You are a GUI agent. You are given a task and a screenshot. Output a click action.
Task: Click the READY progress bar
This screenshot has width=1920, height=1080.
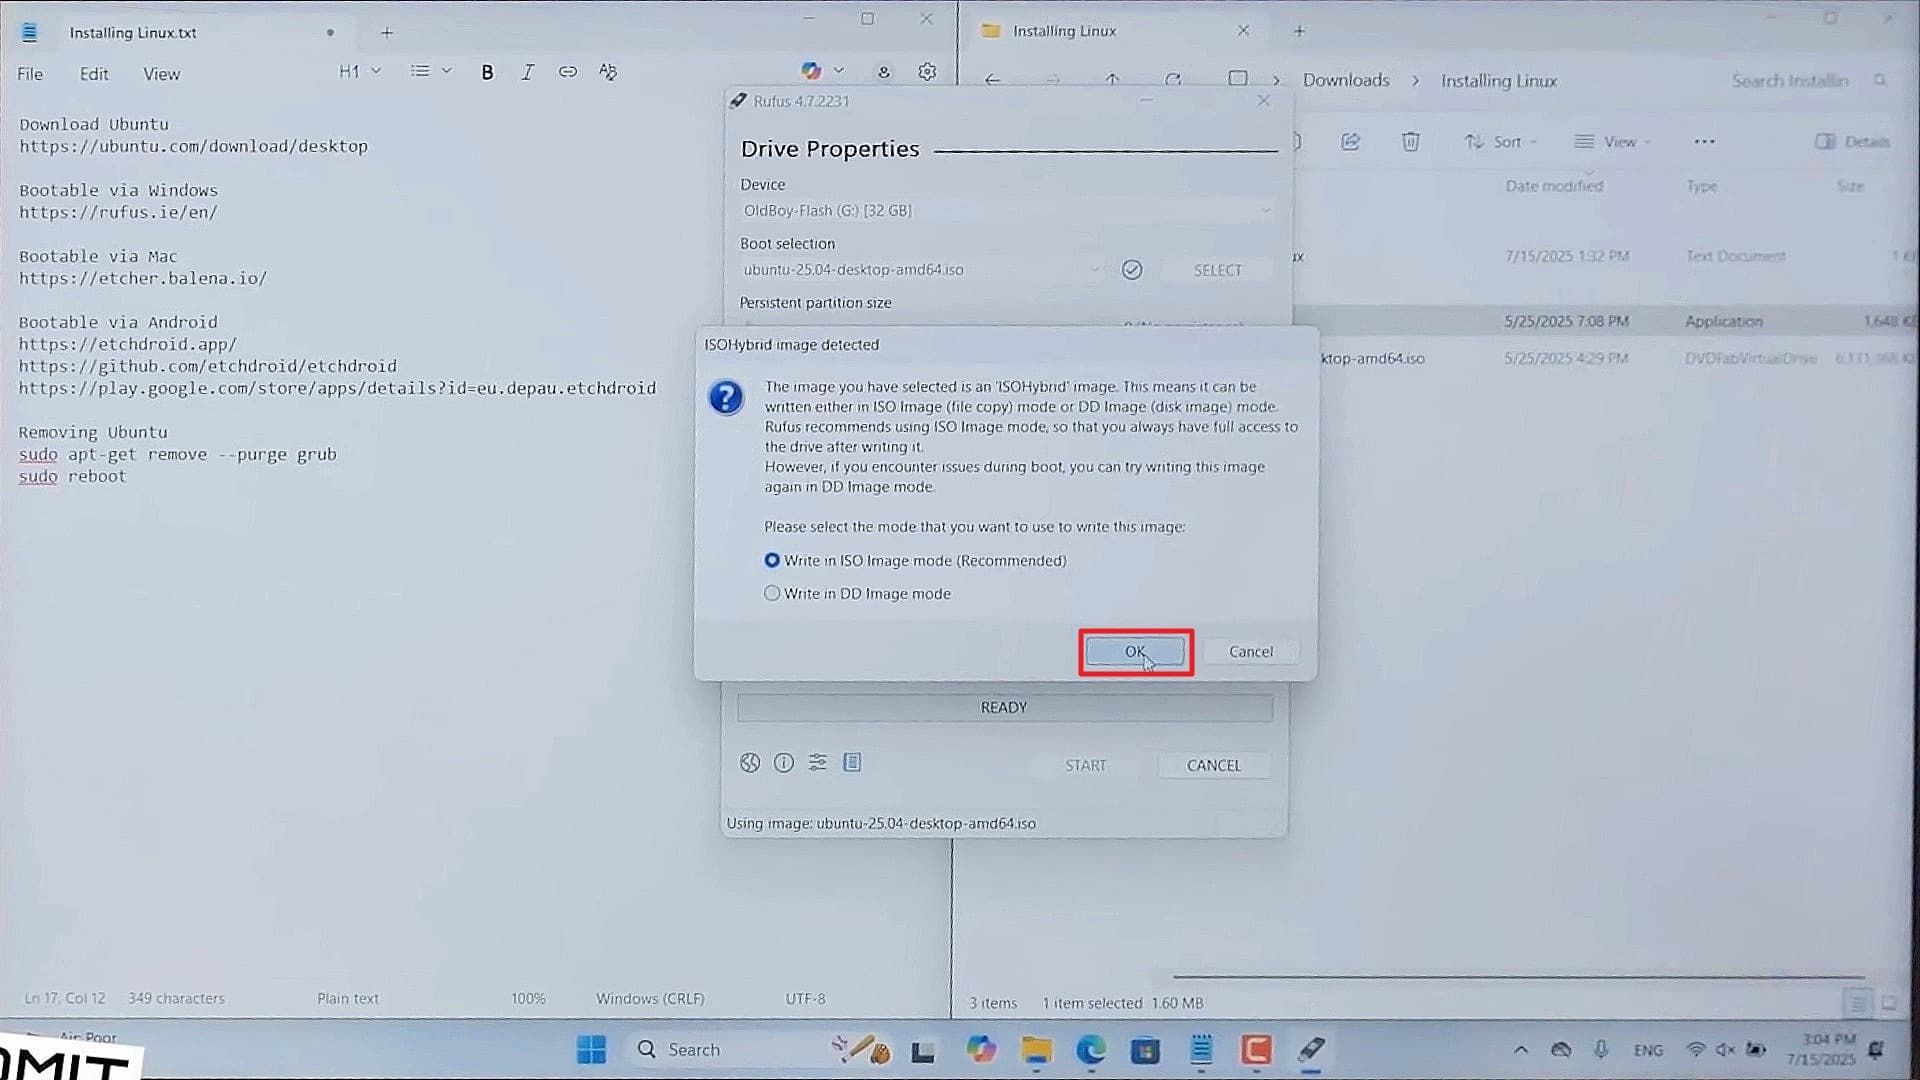[x=1004, y=708]
